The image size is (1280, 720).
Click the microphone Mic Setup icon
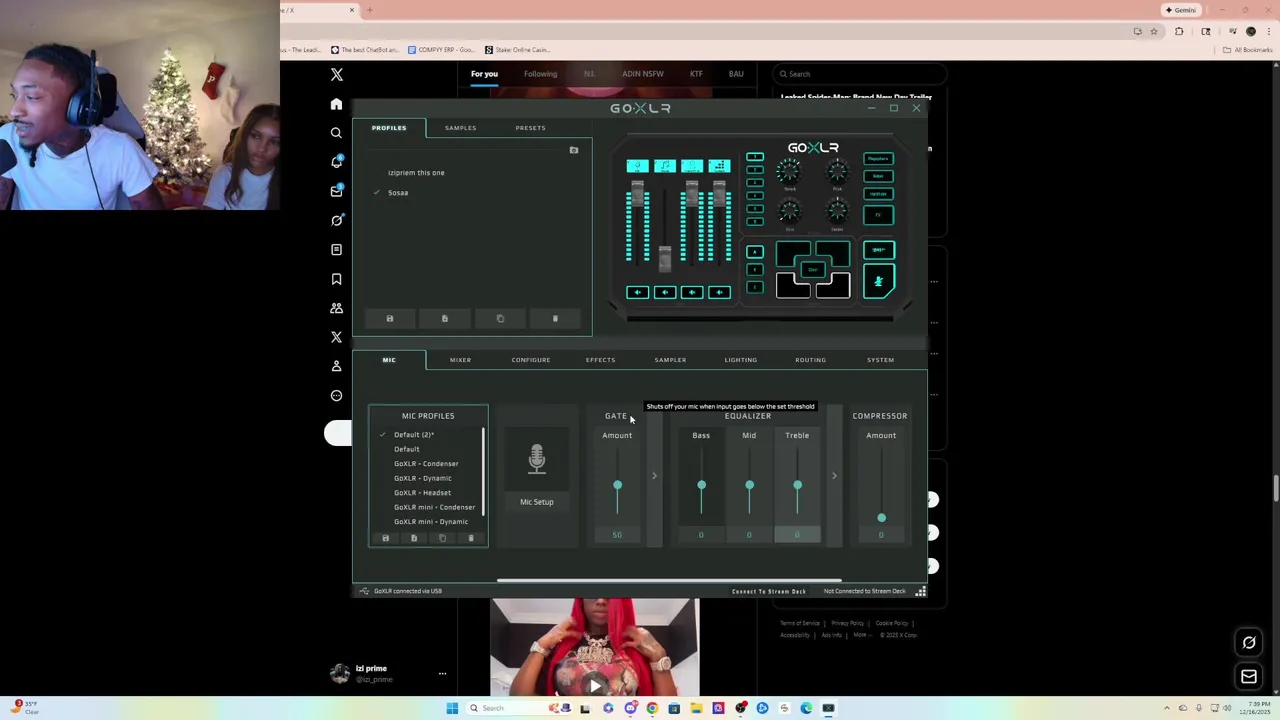pos(537,459)
